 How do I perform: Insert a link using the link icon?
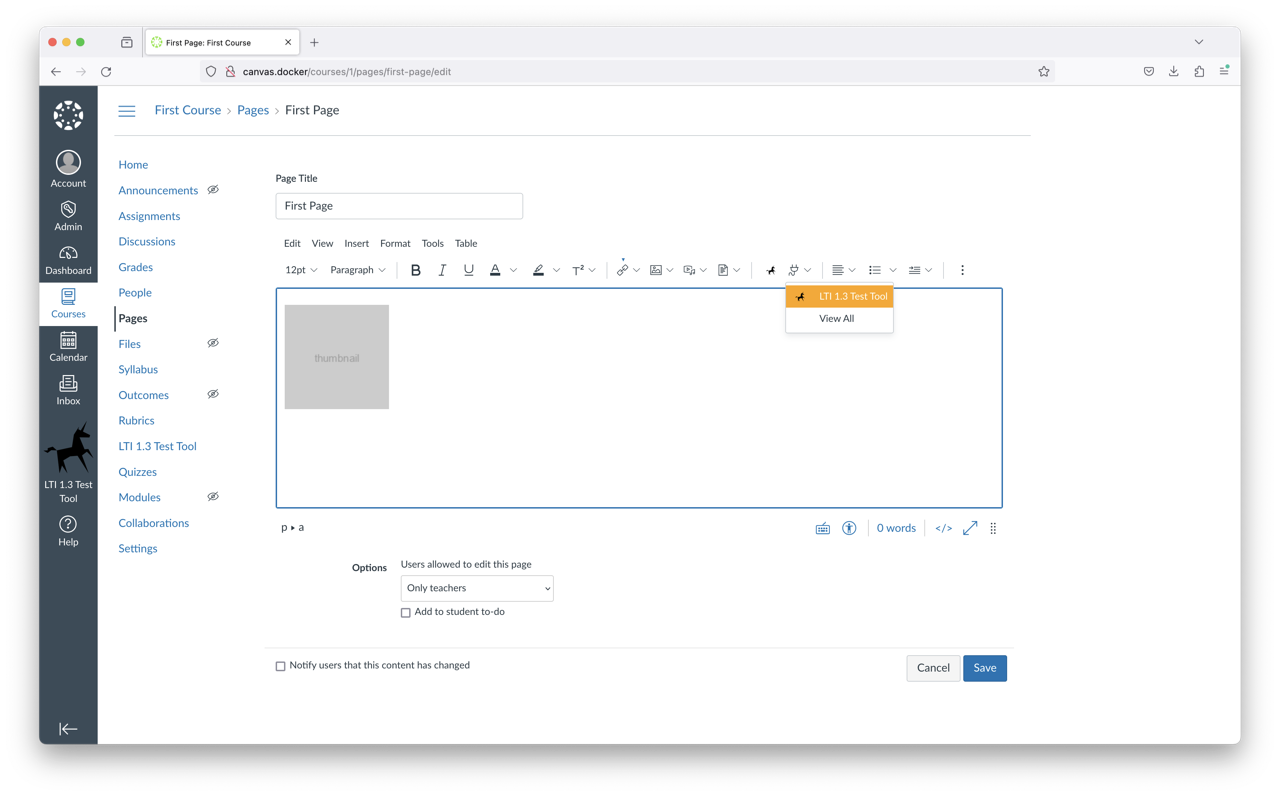621,269
